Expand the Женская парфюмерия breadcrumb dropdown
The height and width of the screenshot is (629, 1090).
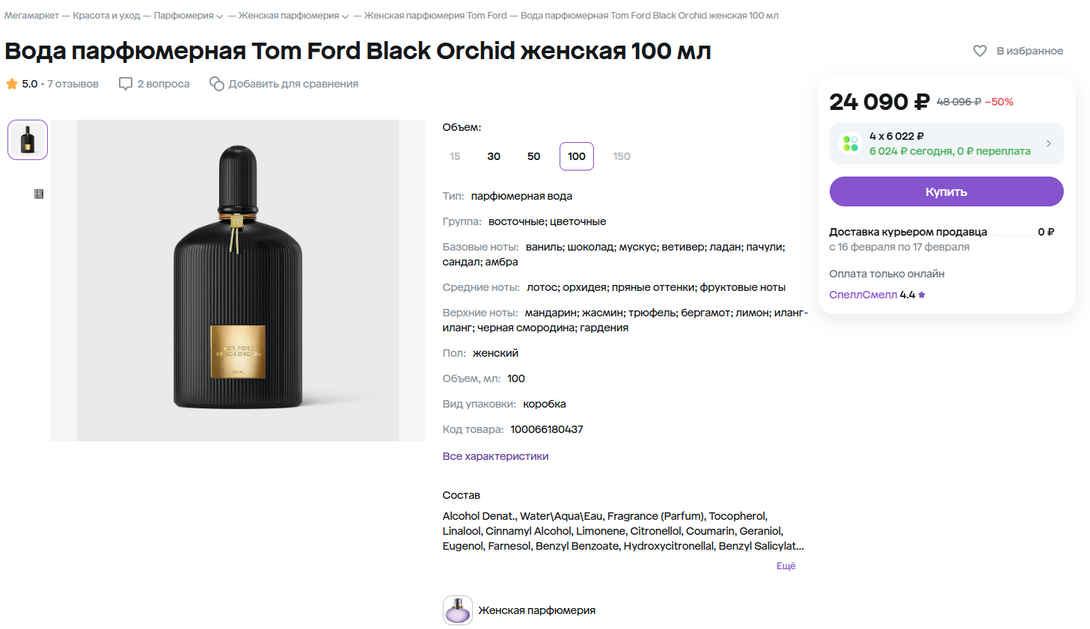point(345,16)
